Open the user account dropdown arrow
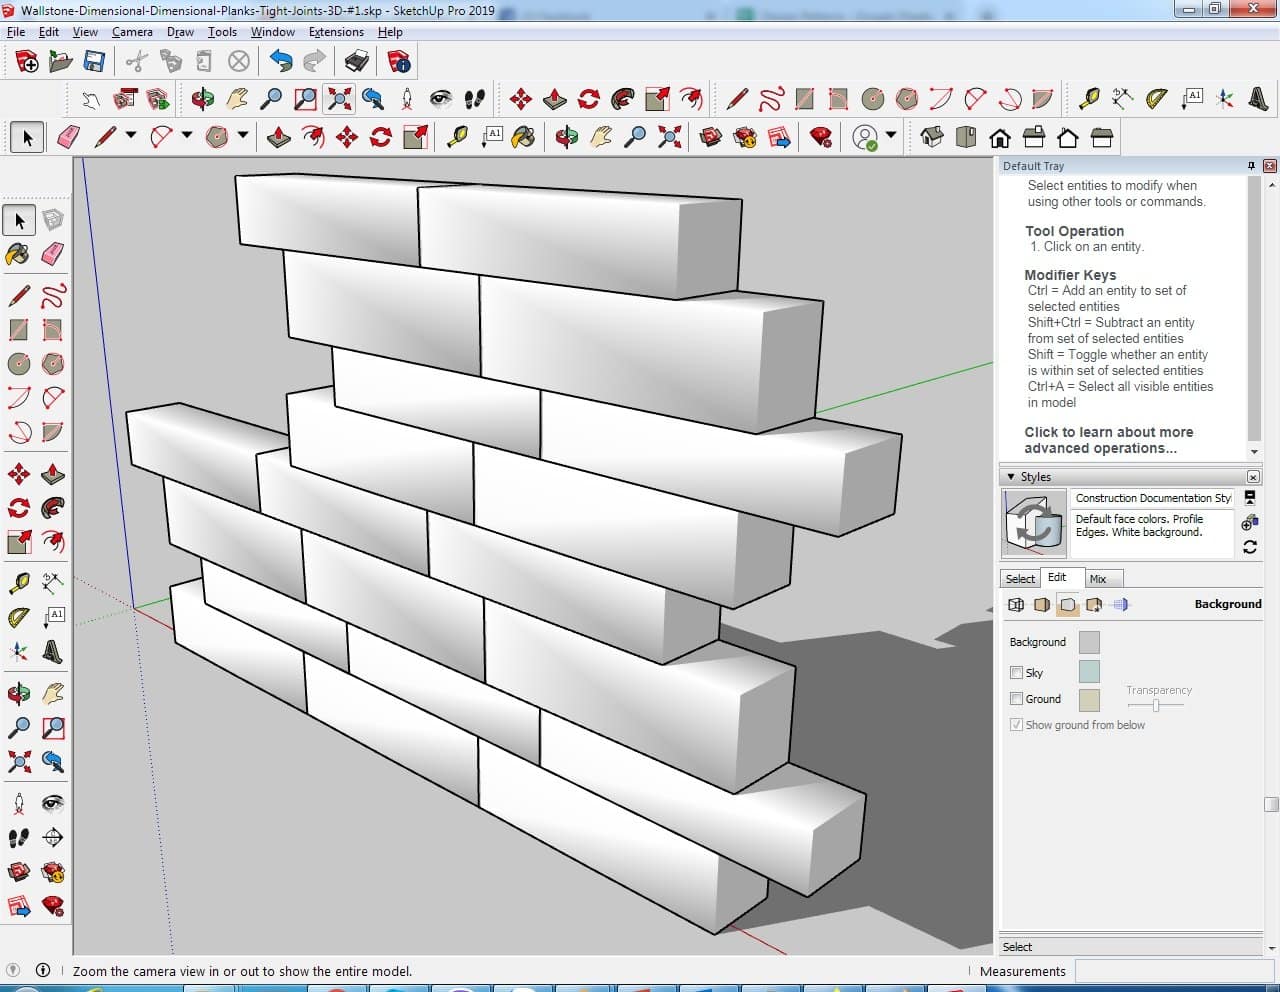 pos(891,135)
